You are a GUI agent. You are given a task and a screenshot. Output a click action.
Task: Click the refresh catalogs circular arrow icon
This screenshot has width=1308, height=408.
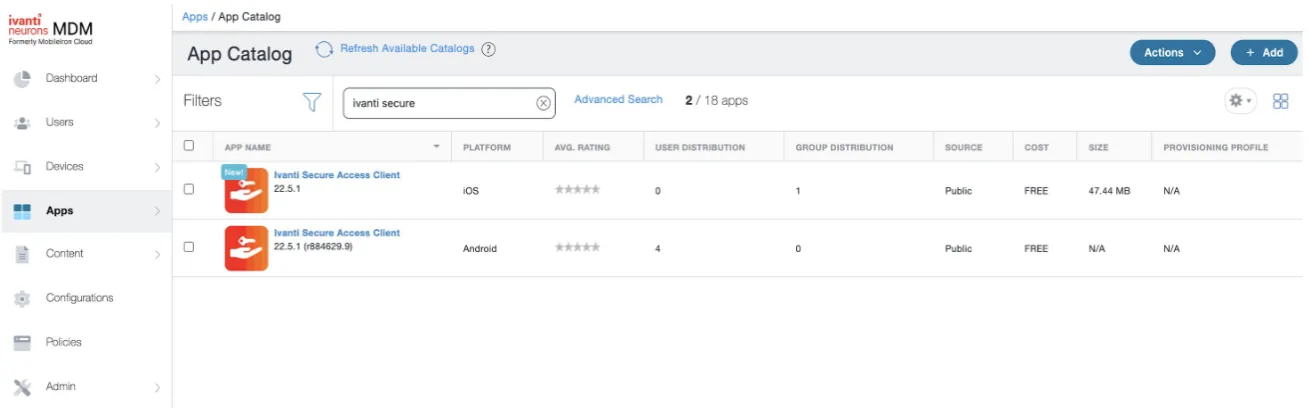324,49
